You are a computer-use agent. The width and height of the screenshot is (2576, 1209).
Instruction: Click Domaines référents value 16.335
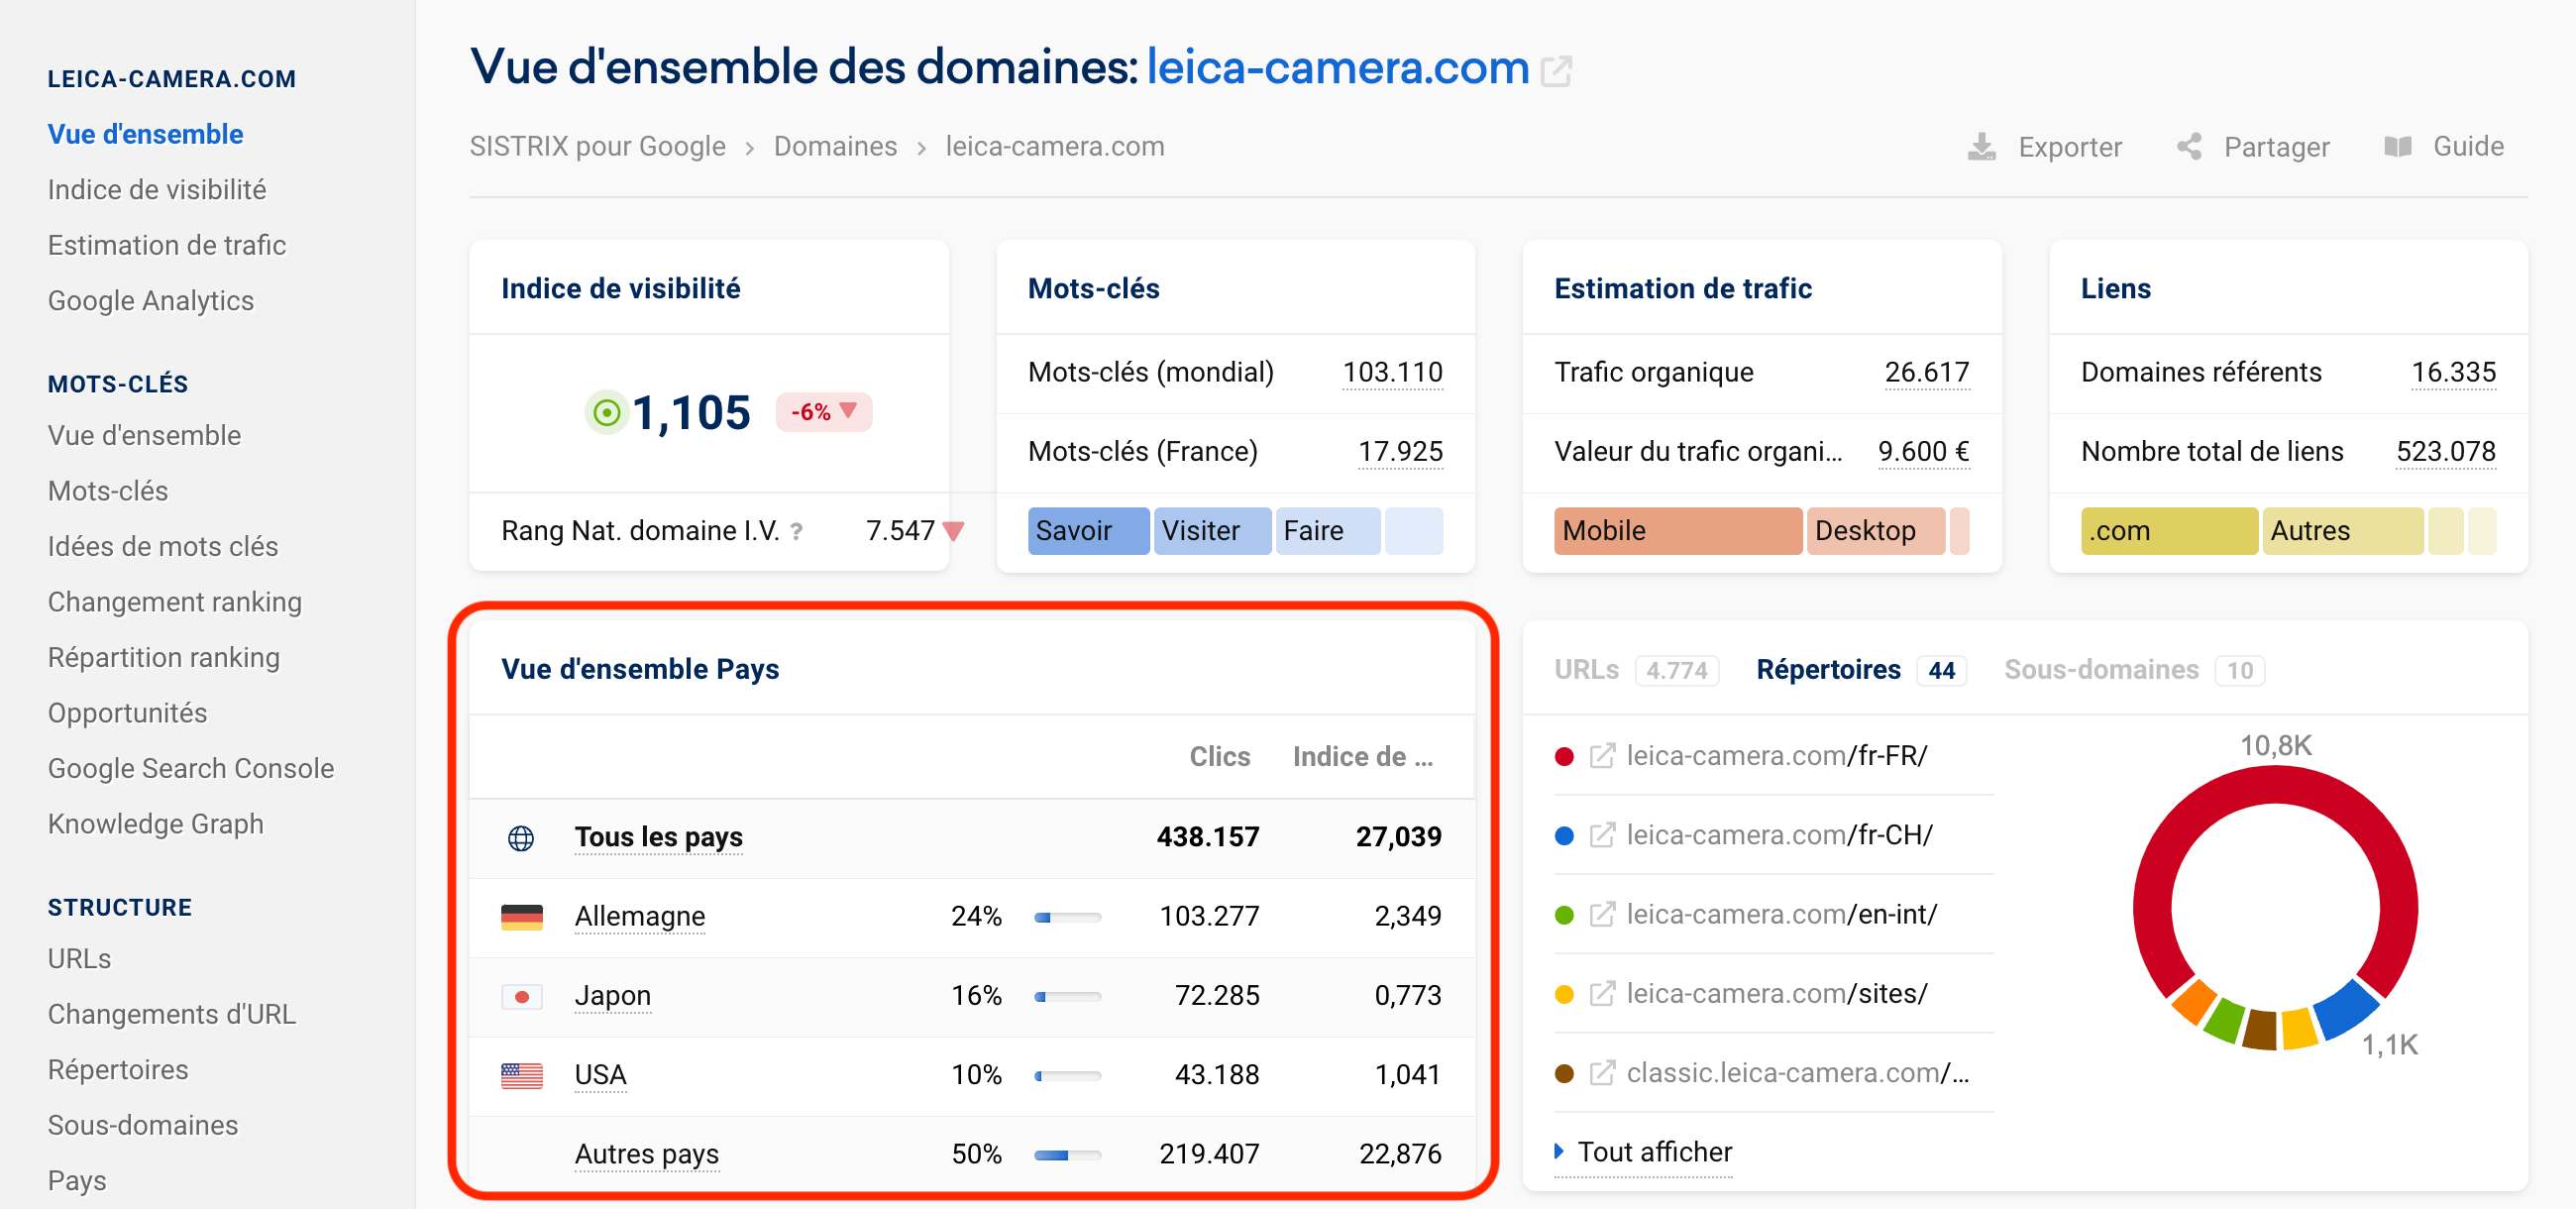pos(2453,372)
